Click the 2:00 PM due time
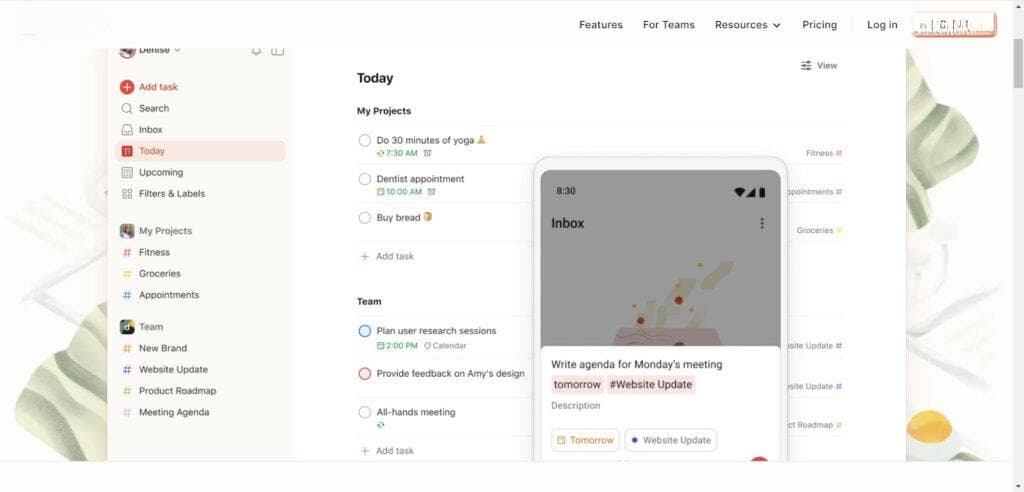 tap(397, 346)
